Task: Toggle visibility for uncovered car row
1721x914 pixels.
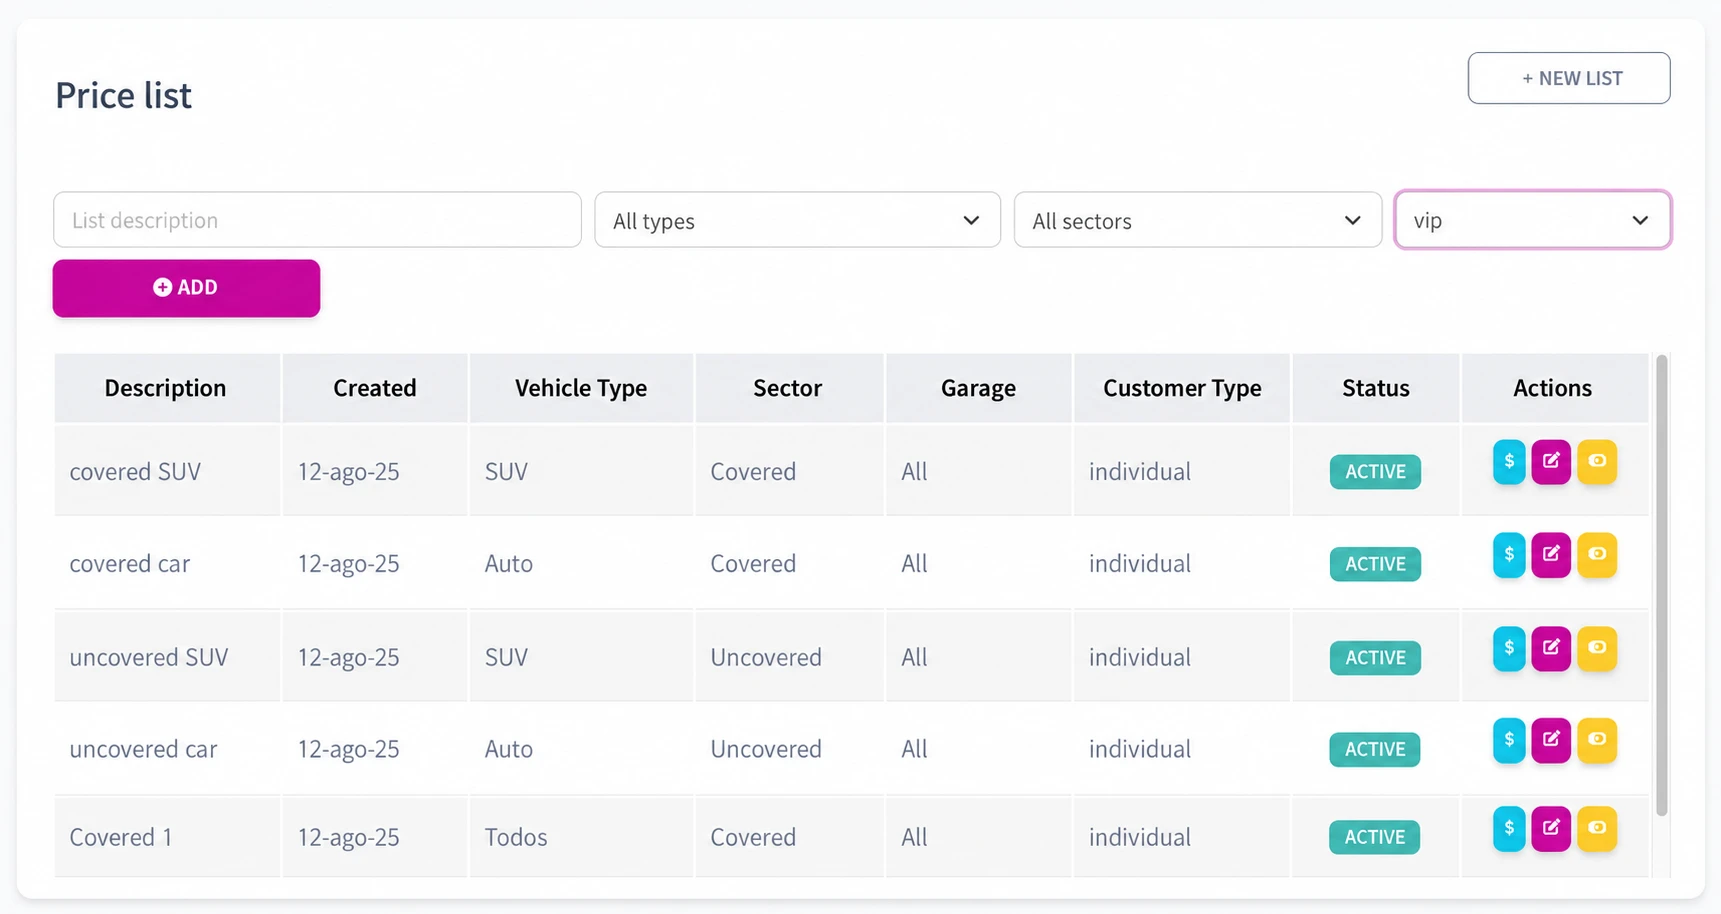Action: [1597, 740]
